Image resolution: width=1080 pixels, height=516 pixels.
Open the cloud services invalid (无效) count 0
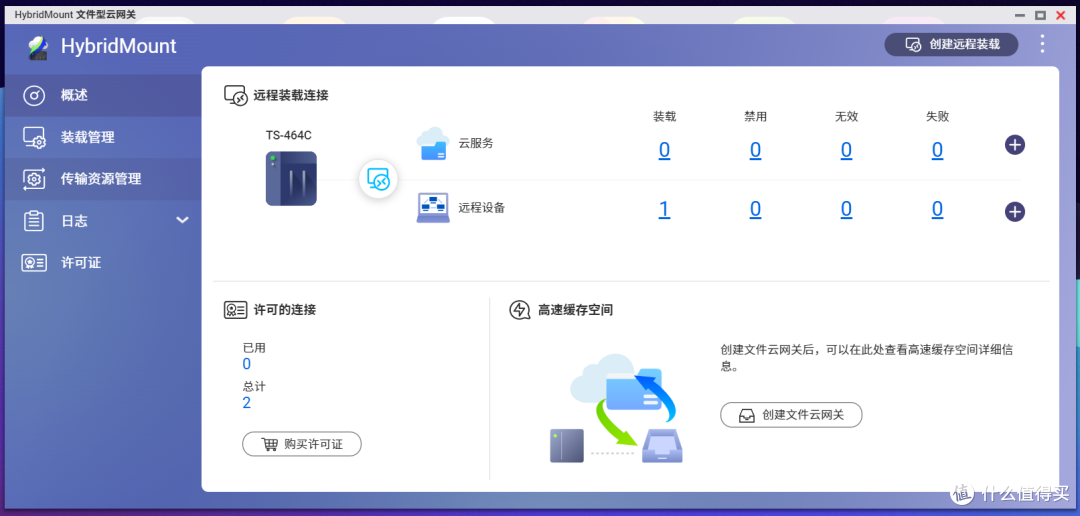847,150
